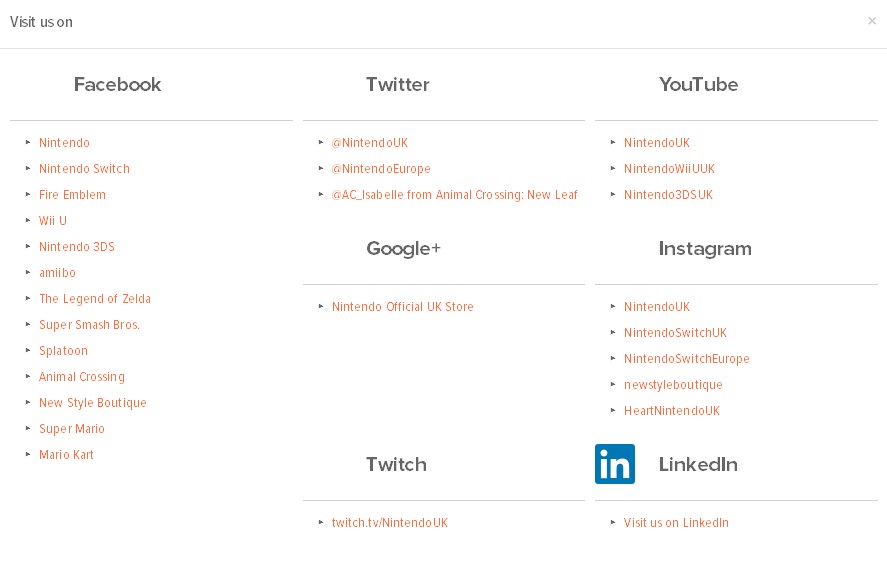Open the NintendoWiiUUK YouTube channel

669,169
